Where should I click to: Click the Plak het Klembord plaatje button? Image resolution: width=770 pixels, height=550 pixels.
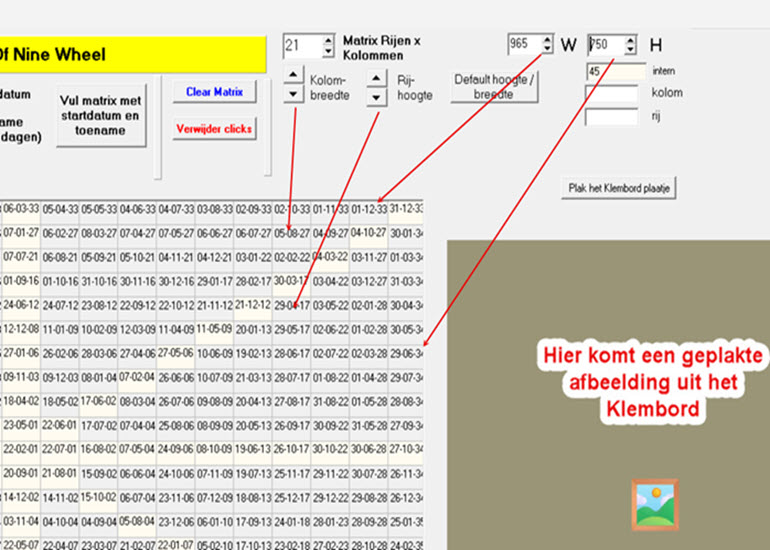coord(617,188)
